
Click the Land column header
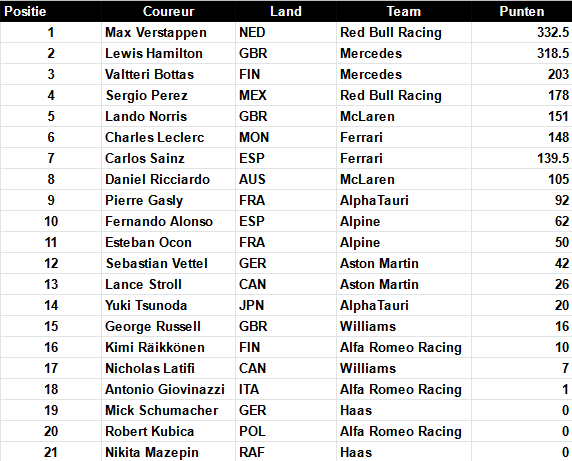click(x=286, y=11)
